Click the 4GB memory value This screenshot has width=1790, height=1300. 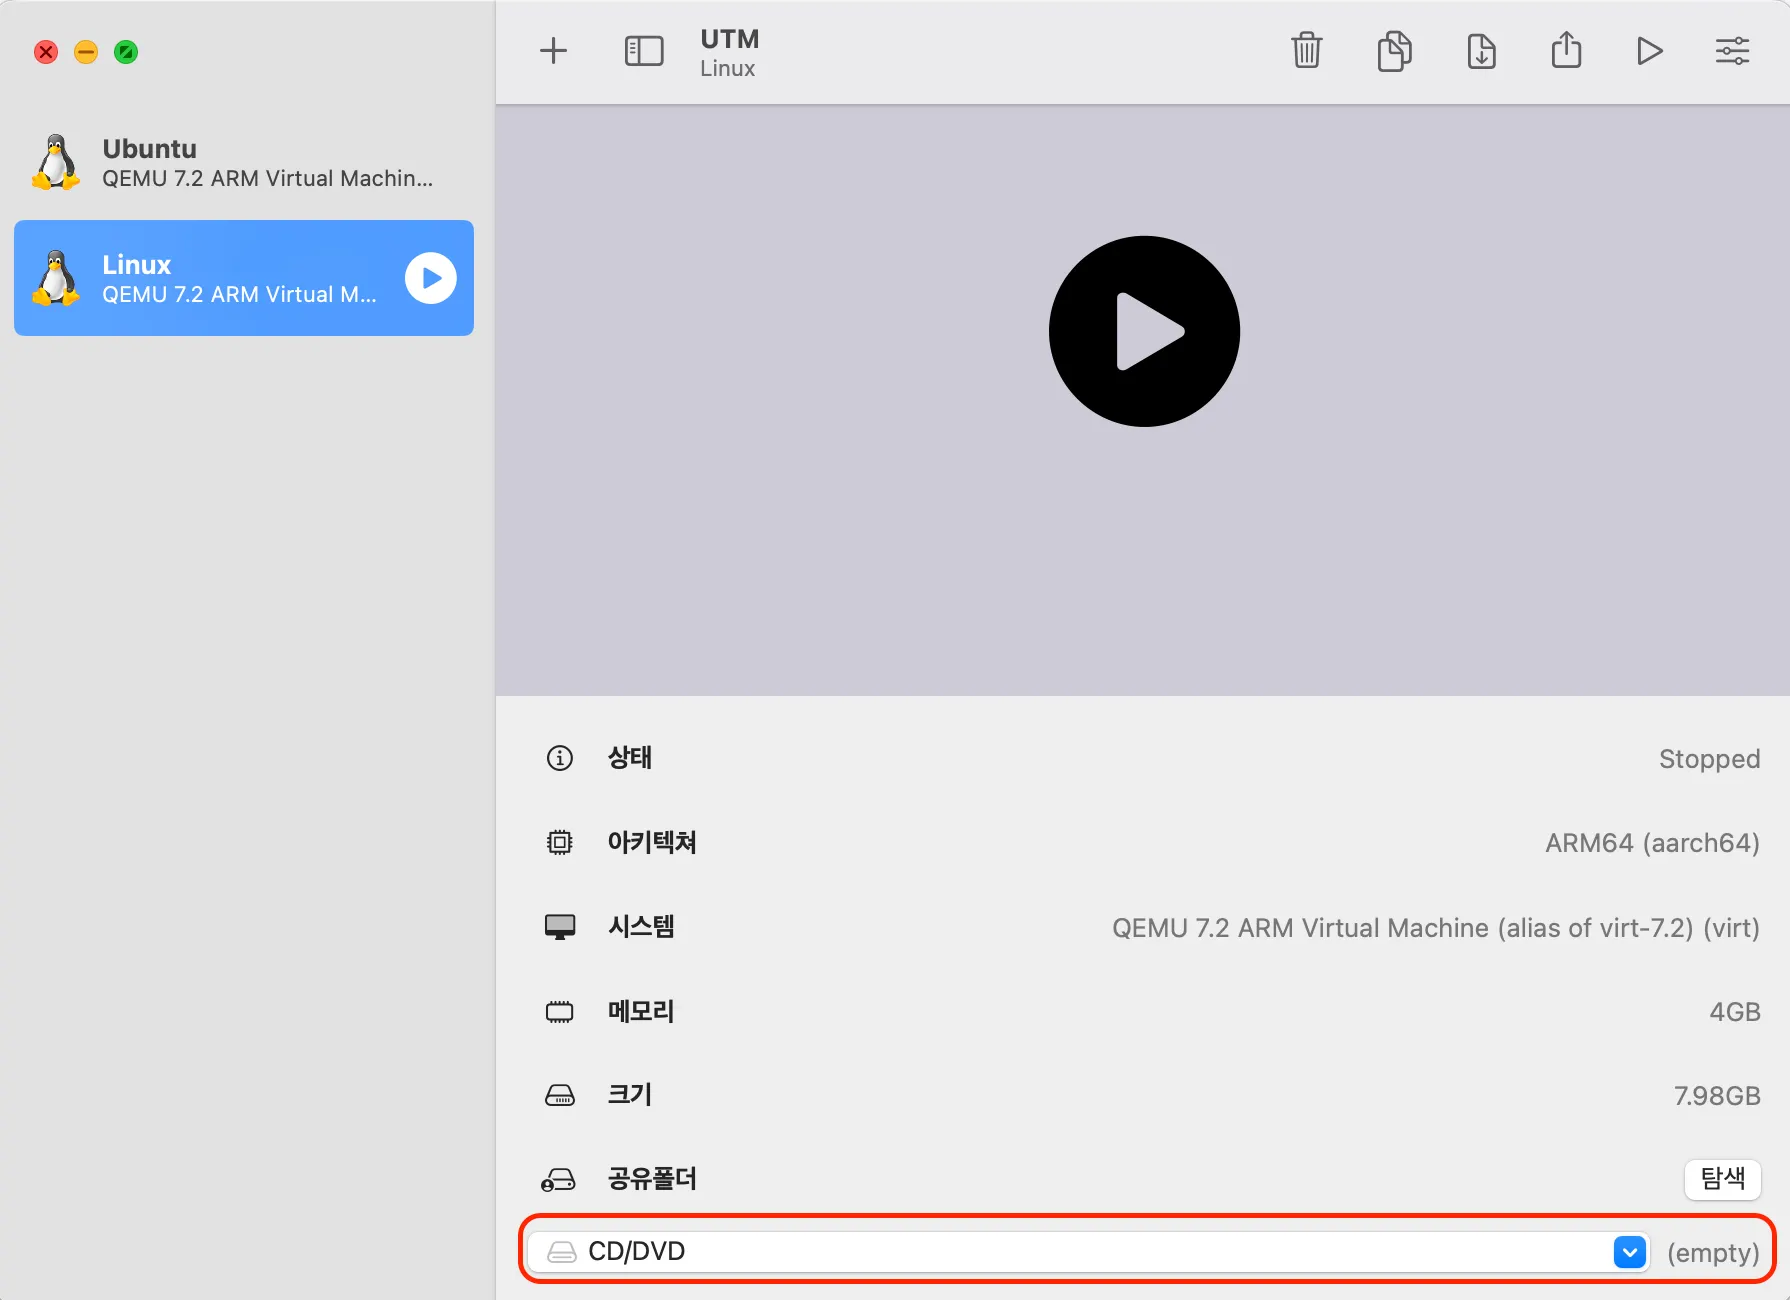click(1735, 1012)
